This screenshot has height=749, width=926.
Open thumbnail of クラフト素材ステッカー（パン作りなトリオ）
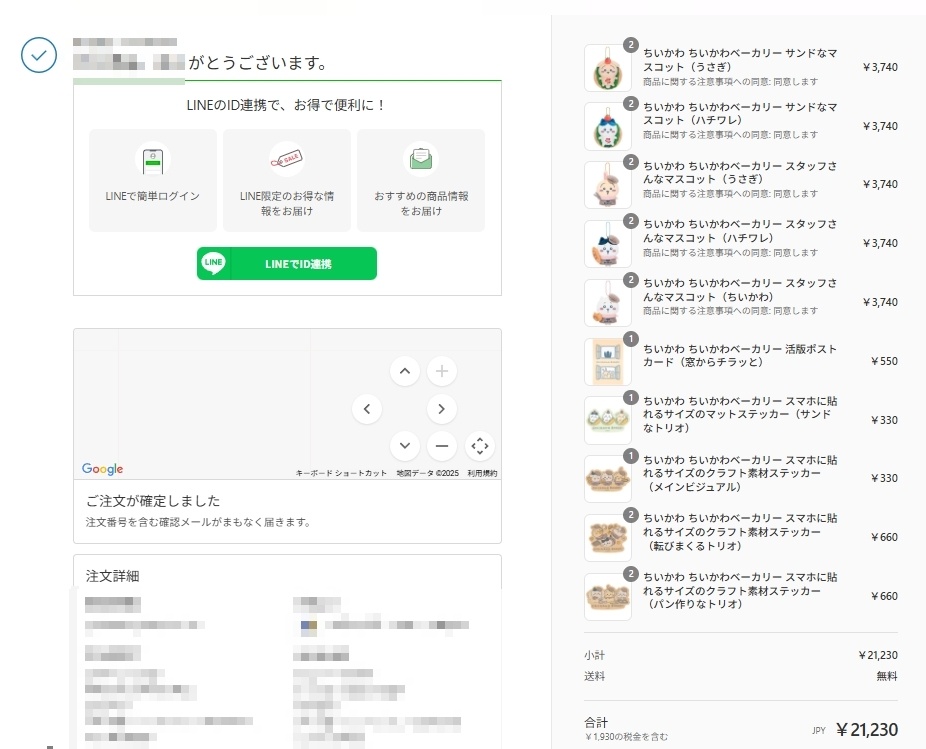(608, 597)
